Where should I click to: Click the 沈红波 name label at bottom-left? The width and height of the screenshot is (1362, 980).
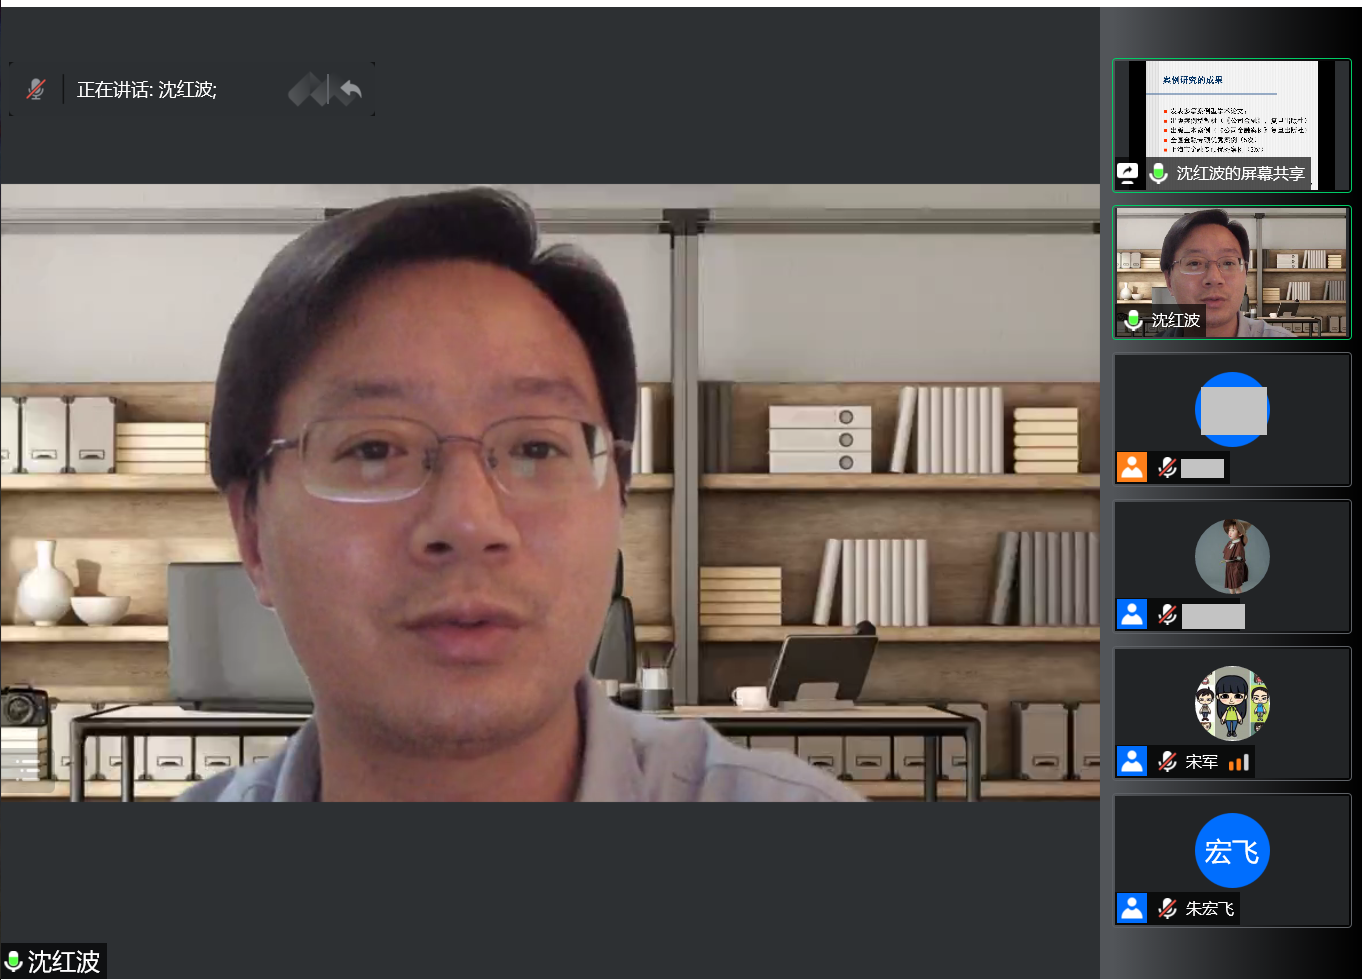[x=64, y=962]
